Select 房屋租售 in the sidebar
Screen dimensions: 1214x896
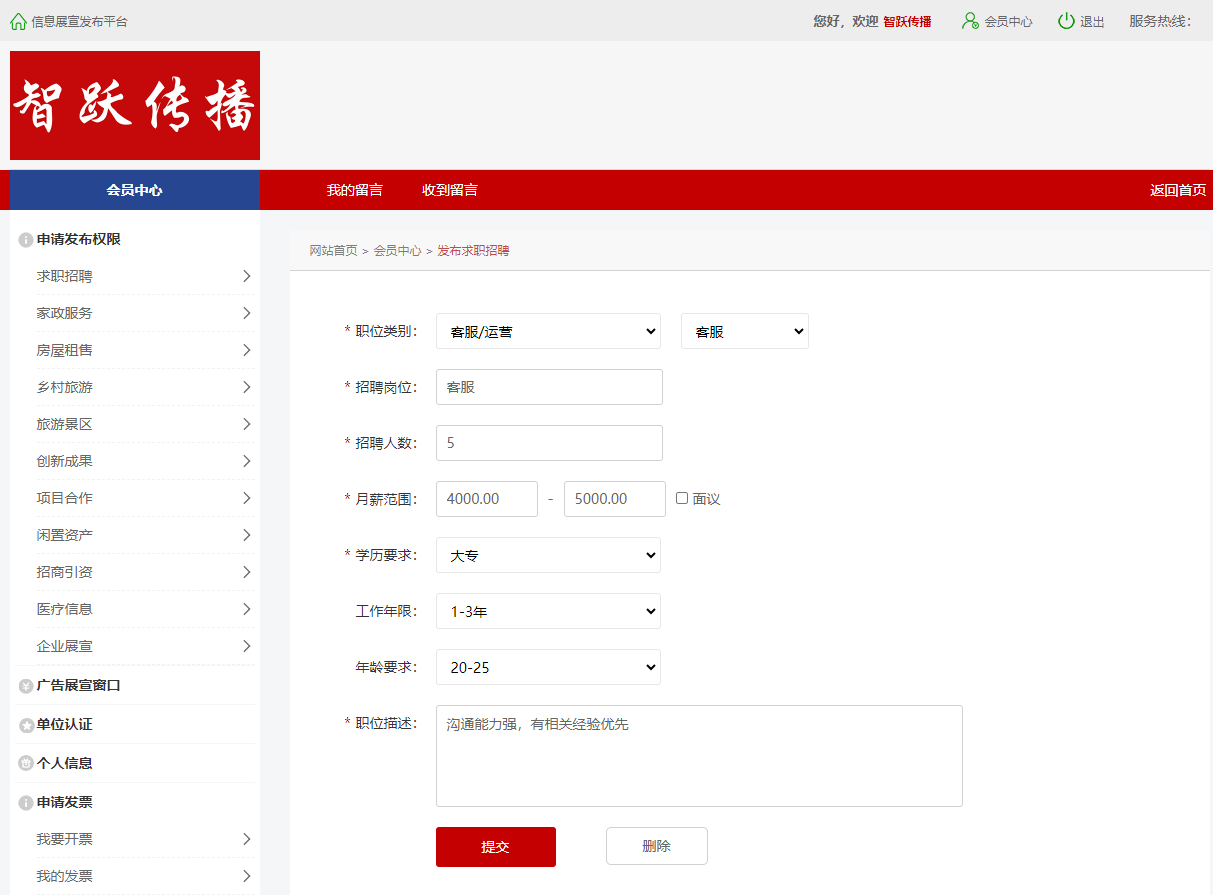point(65,350)
